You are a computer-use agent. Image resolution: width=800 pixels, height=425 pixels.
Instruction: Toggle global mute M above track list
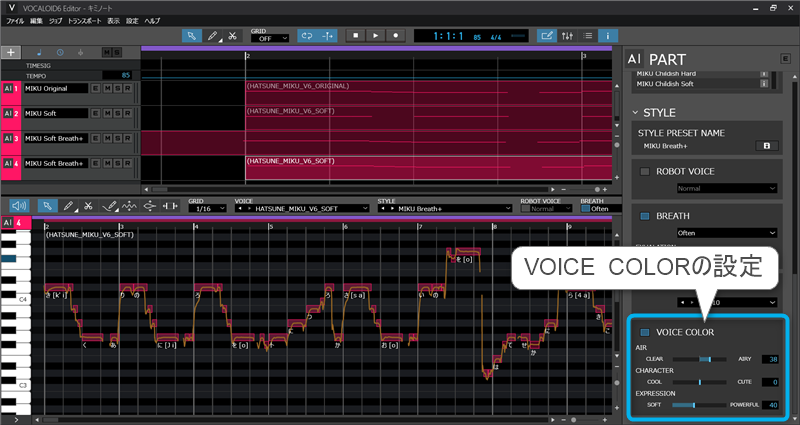coord(107,53)
